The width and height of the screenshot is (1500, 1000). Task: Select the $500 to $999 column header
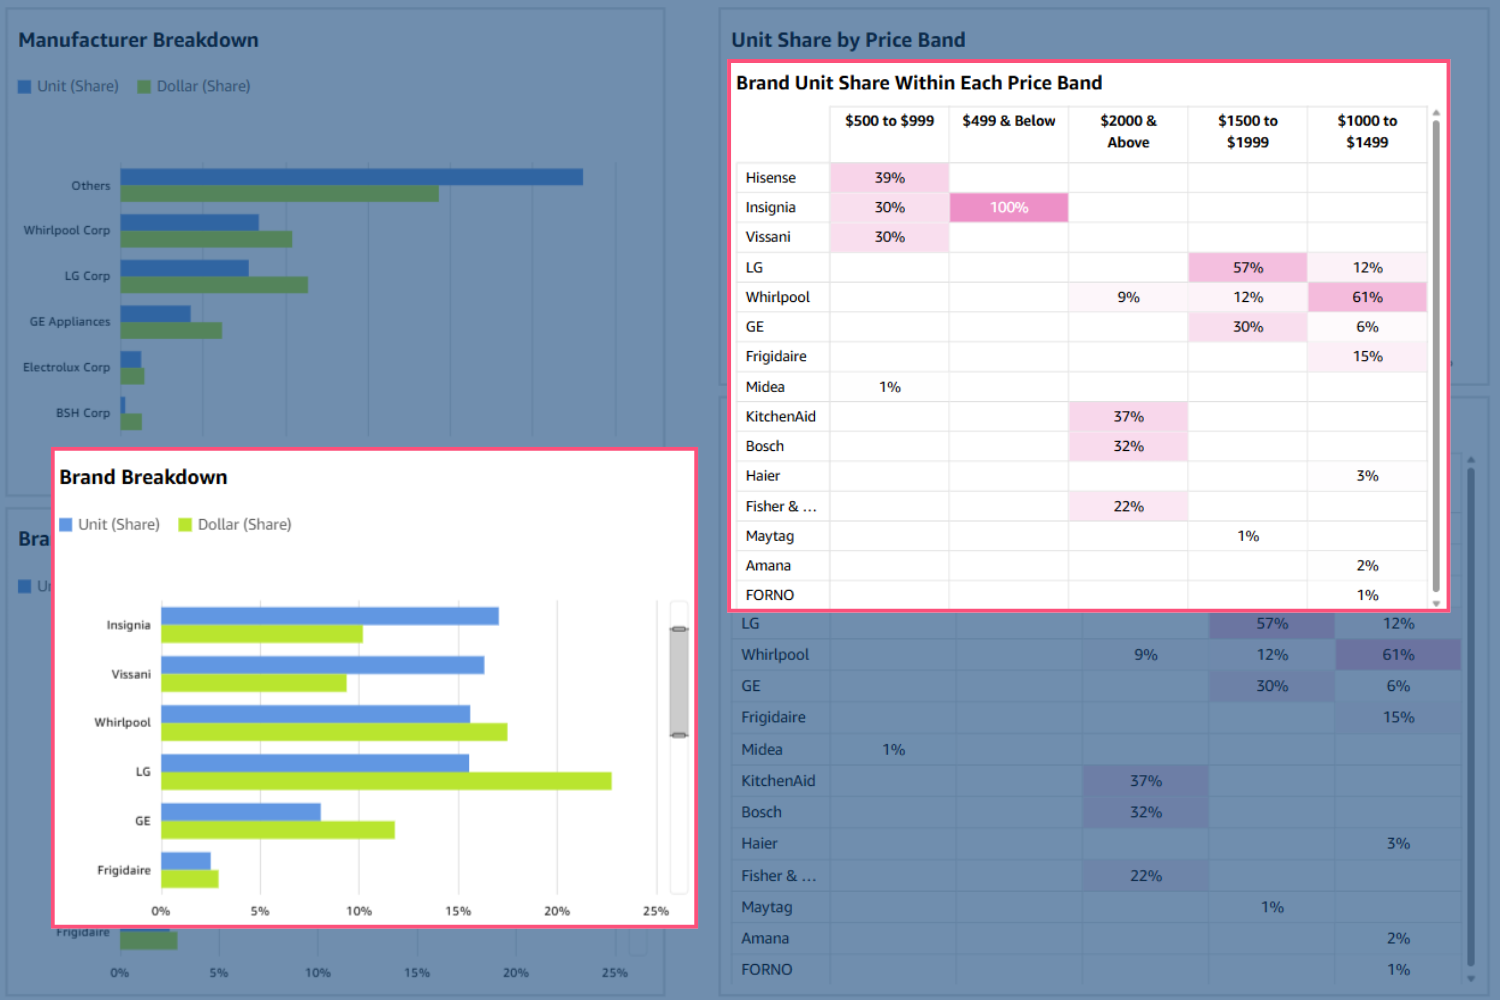889,121
